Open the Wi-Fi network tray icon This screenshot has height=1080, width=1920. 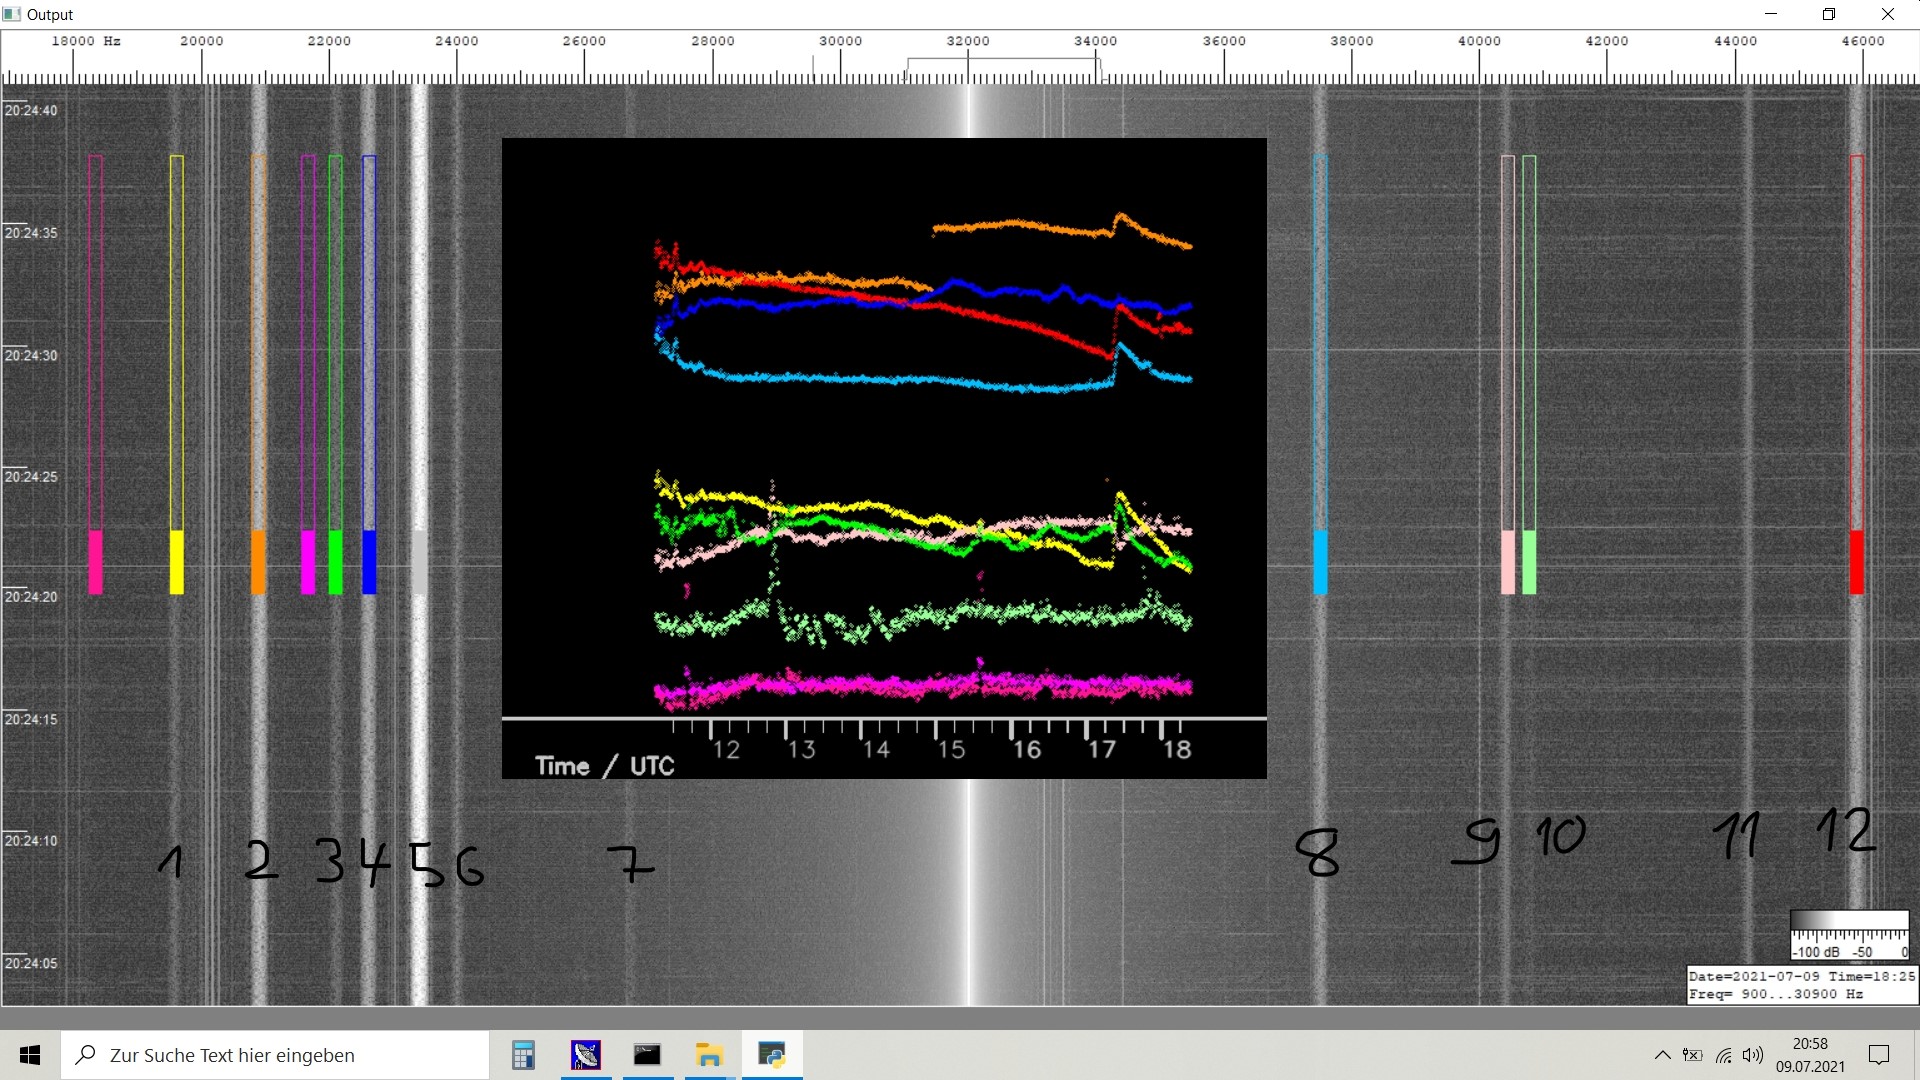pyautogui.click(x=1723, y=1055)
